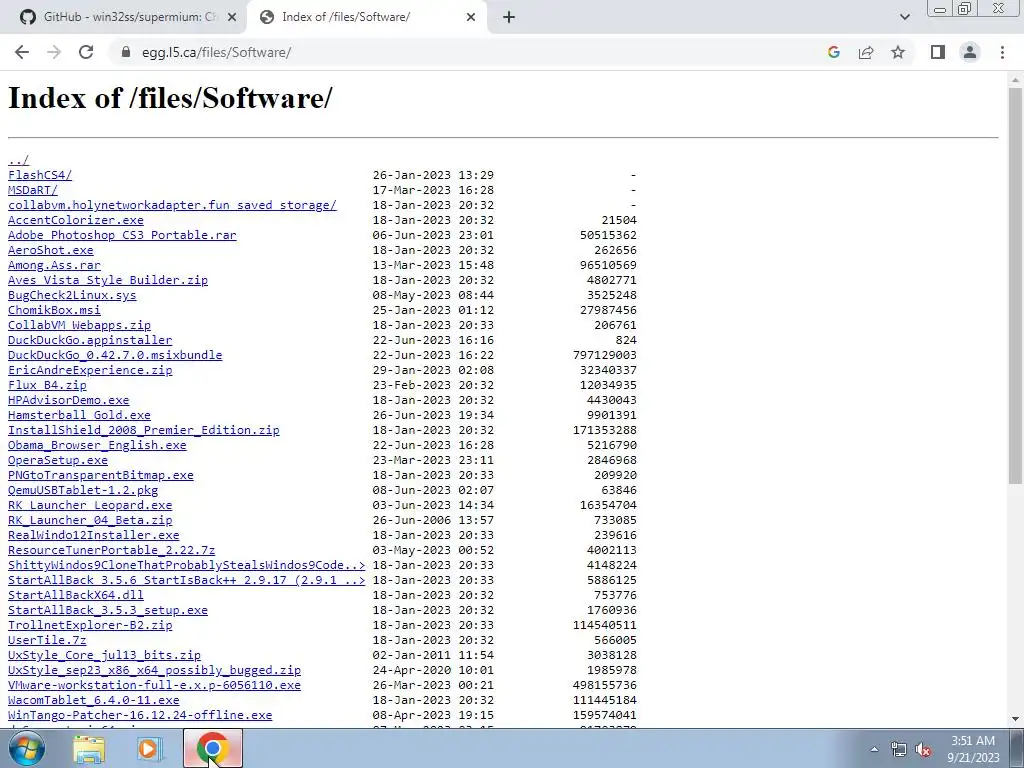The width and height of the screenshot is (1024, 768).
Task: Download PNGtoTransparentBitmap.exe
Action: click(101, 475)
